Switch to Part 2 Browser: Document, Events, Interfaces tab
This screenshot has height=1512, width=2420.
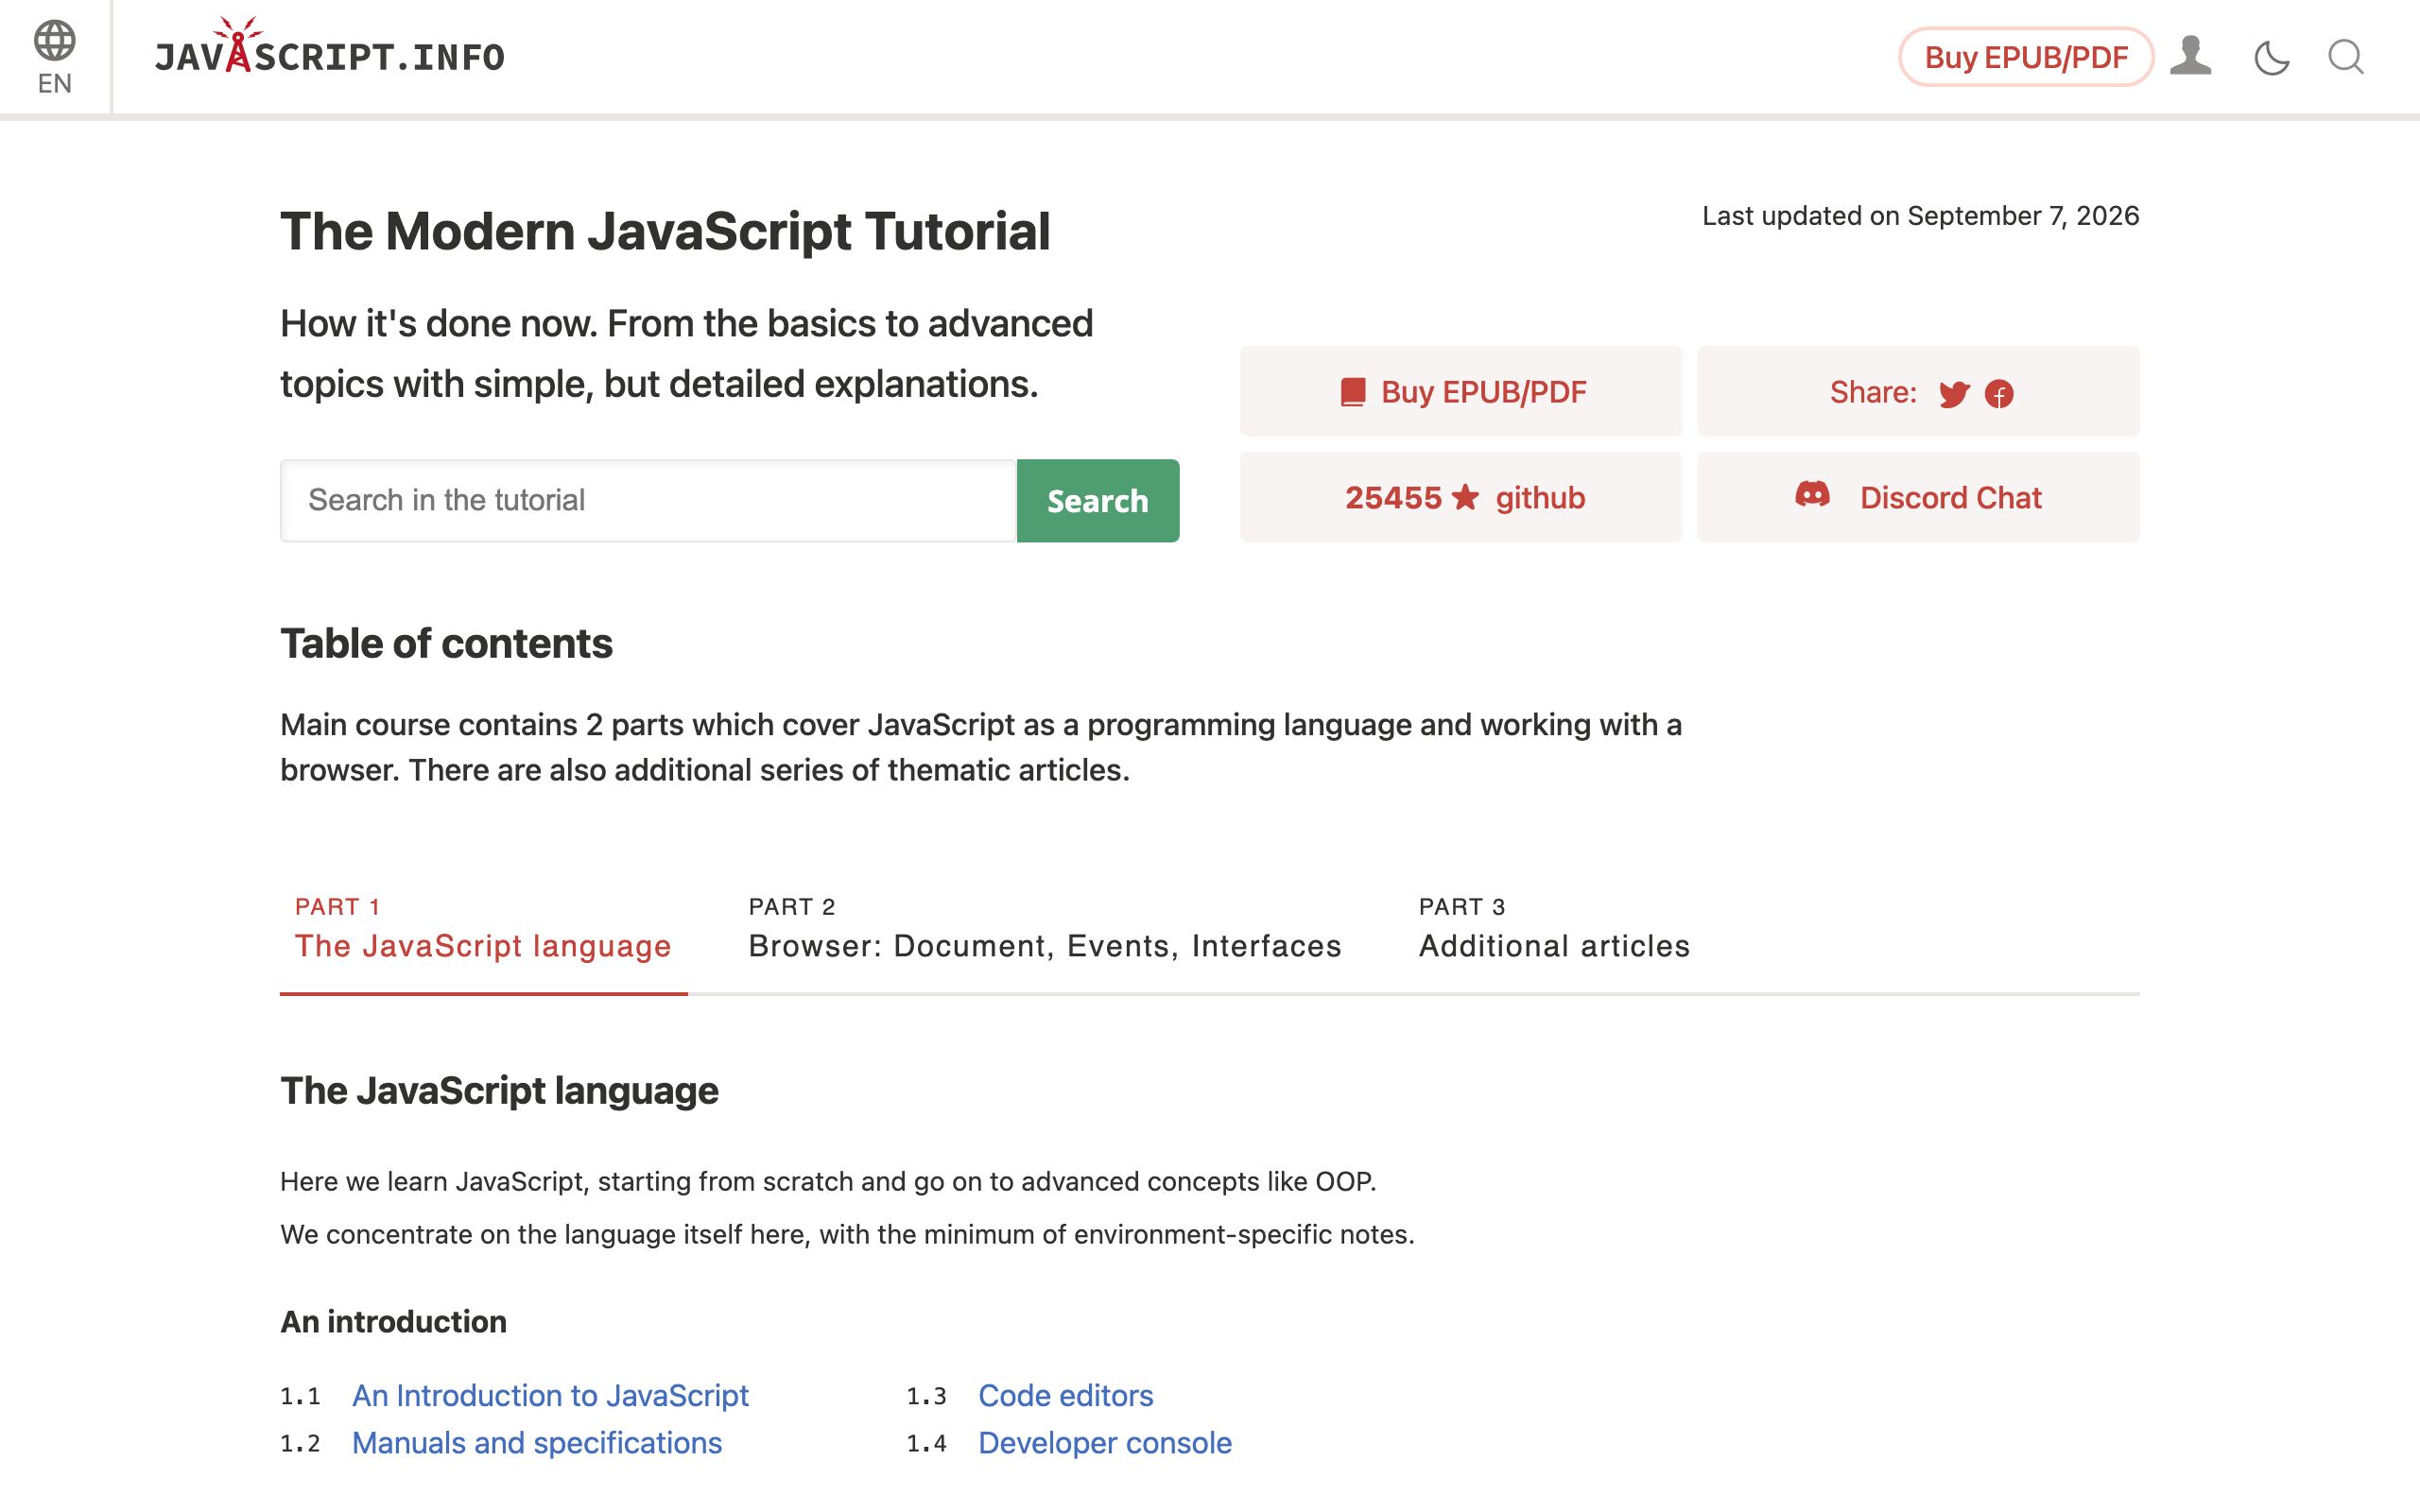coord(1044,928)
